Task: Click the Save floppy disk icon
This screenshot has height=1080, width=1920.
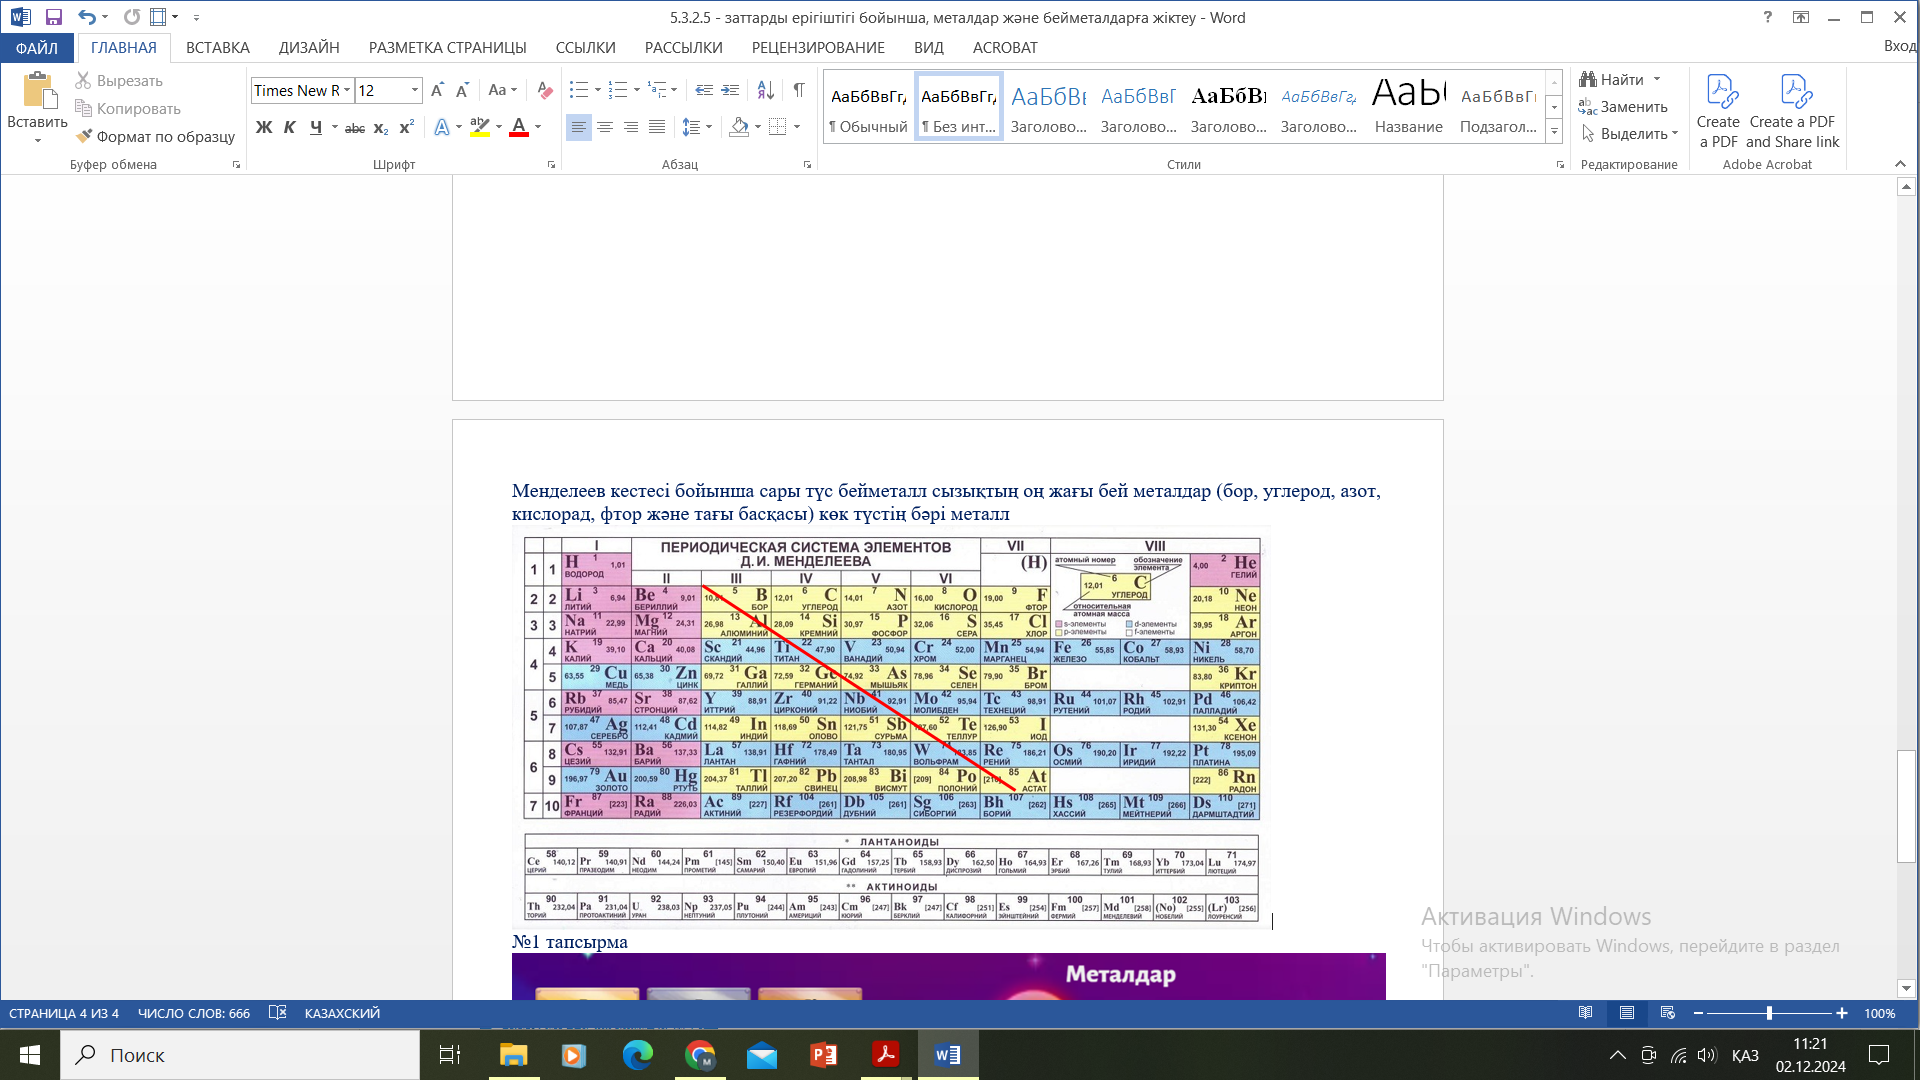Action: (54, 17)
